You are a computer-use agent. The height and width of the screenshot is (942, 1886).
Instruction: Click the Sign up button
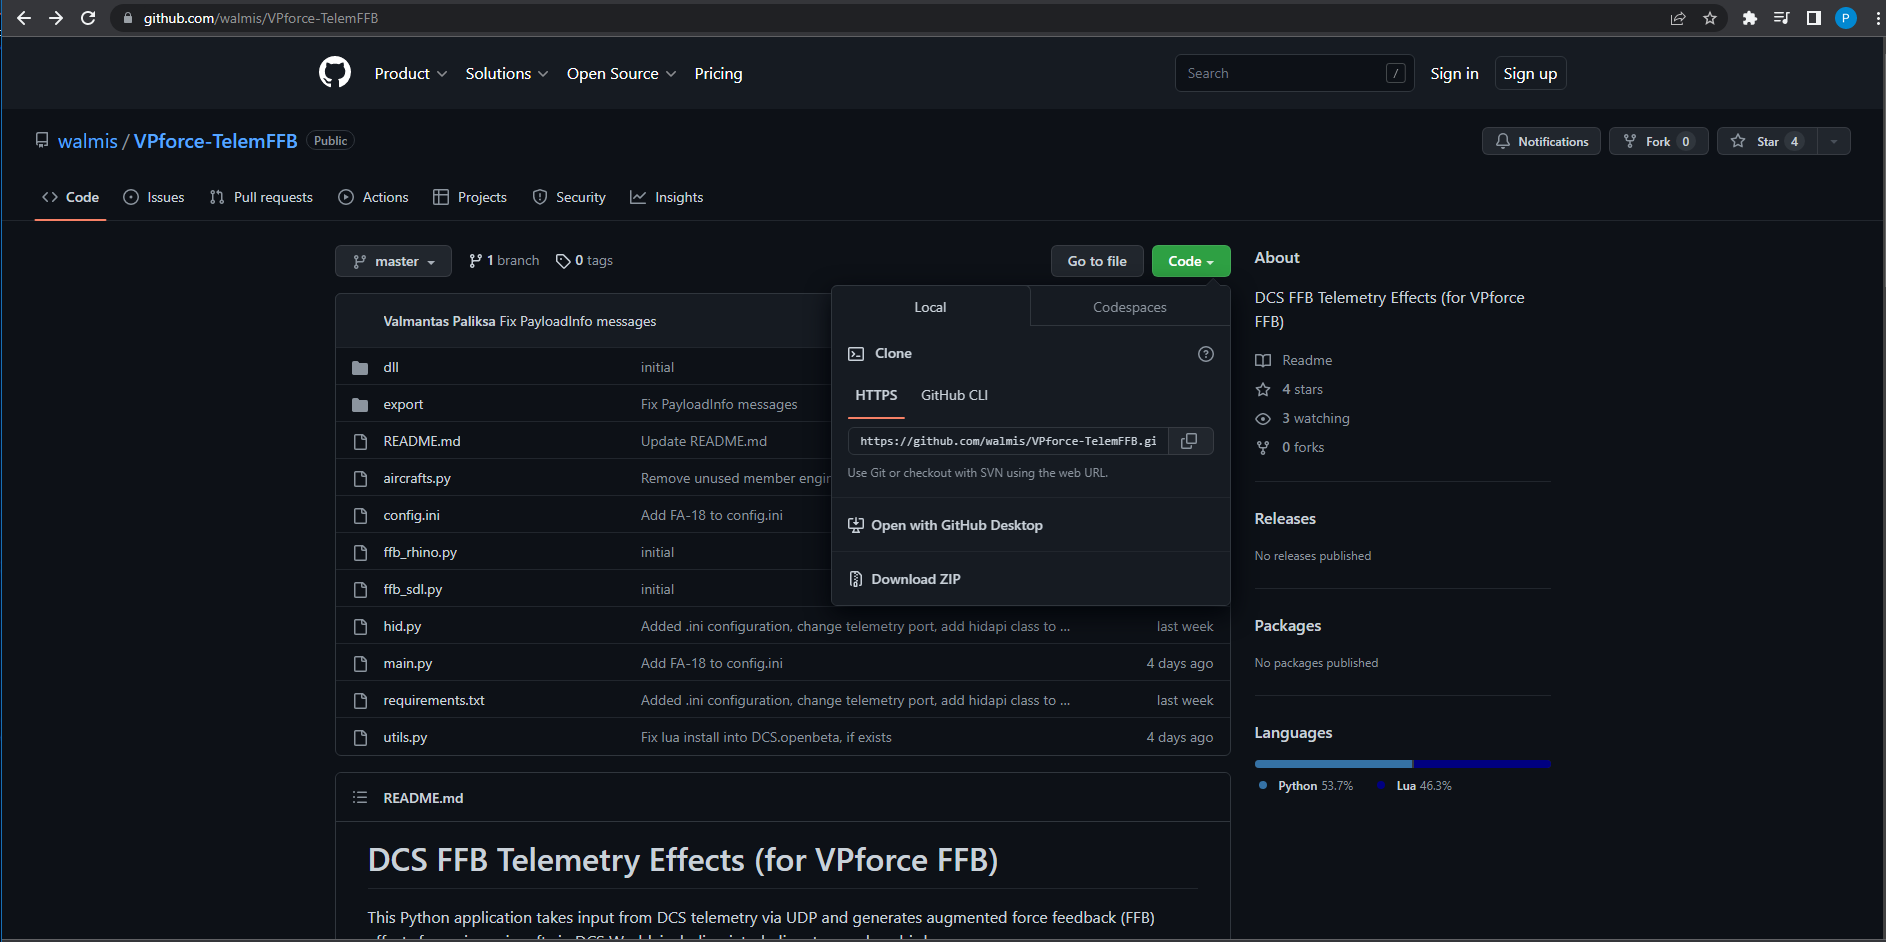click(1530, 74)
